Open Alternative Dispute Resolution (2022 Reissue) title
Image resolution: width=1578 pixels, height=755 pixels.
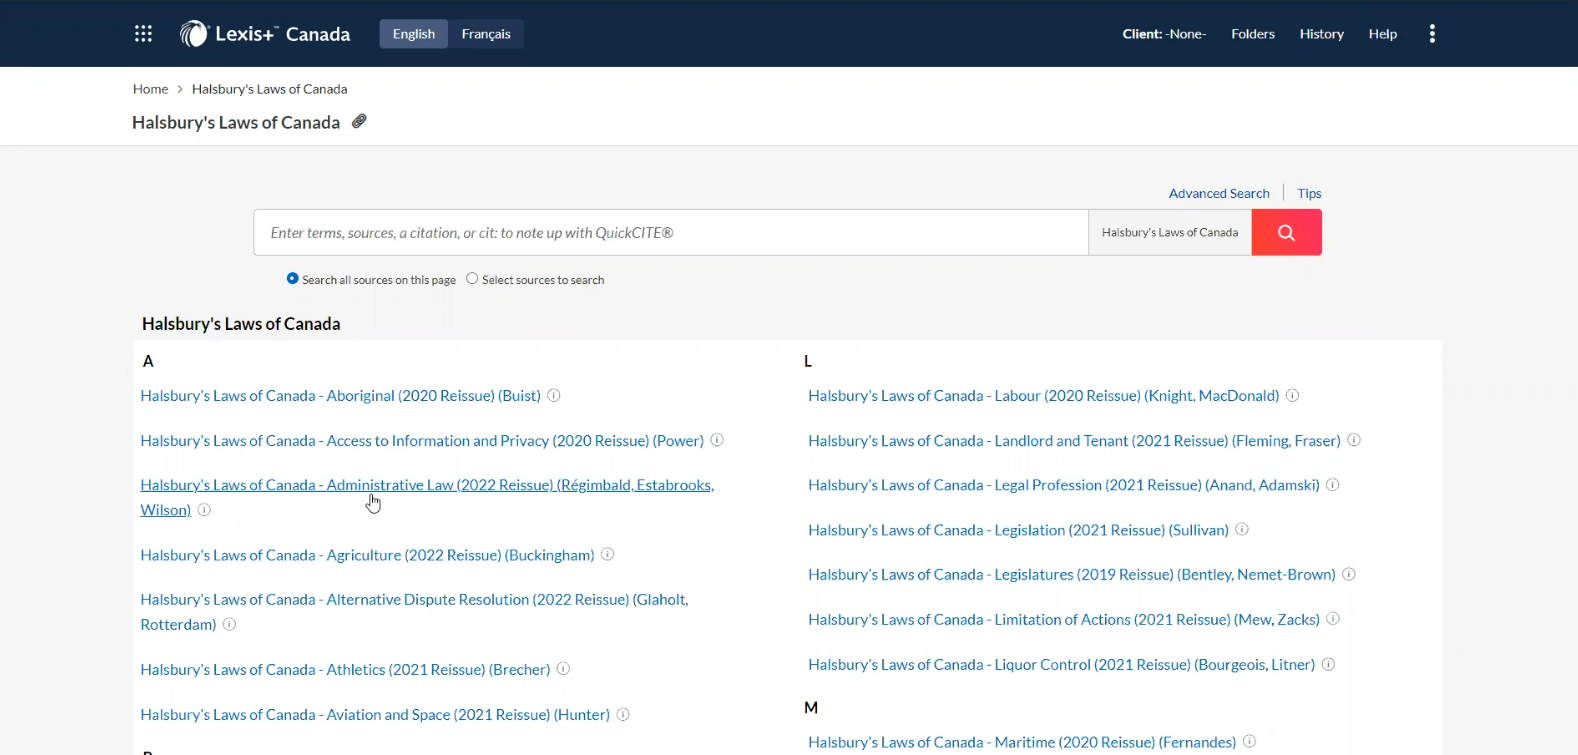point(415,612)
